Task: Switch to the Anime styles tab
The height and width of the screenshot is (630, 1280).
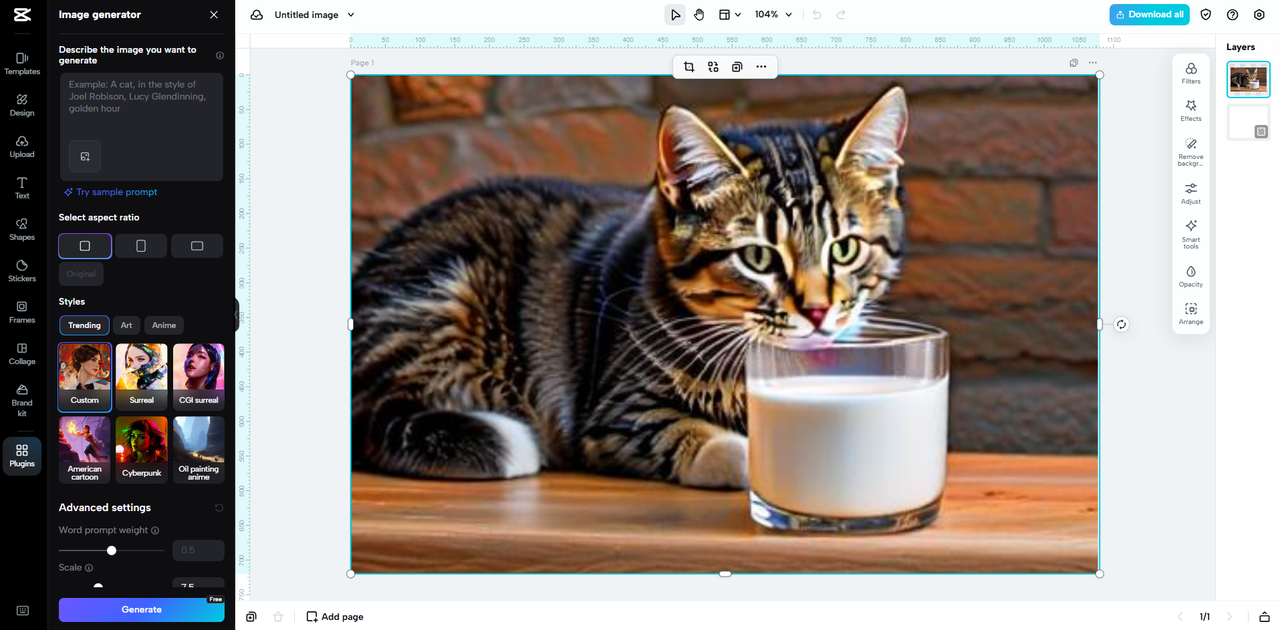Action: (x=164, y=325)
